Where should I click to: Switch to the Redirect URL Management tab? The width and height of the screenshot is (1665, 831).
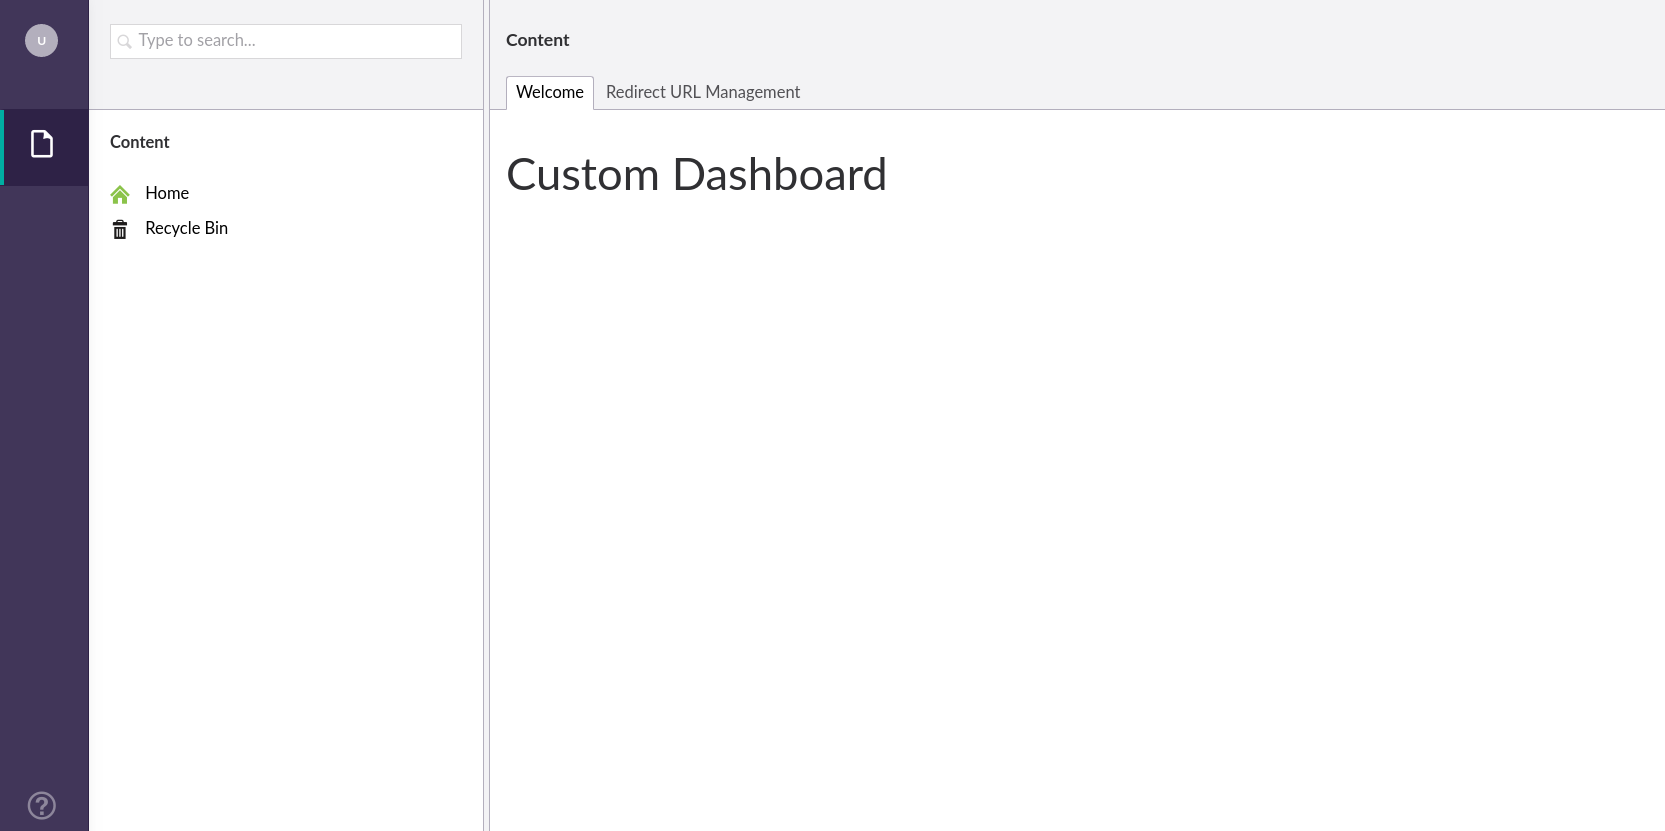pos(702,92)
